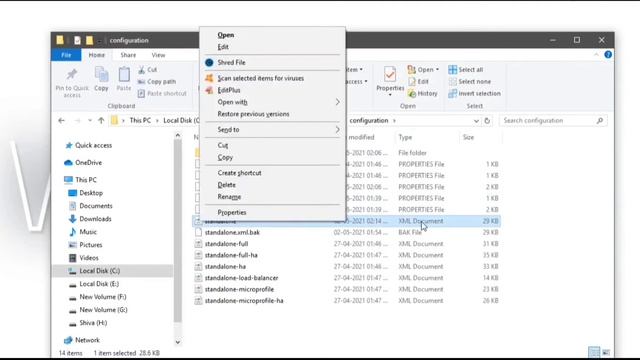Image resolution: width=640 pixels, height=360 pixels.
Task: Open the File ribbon tab
Action: coord(66,55)
